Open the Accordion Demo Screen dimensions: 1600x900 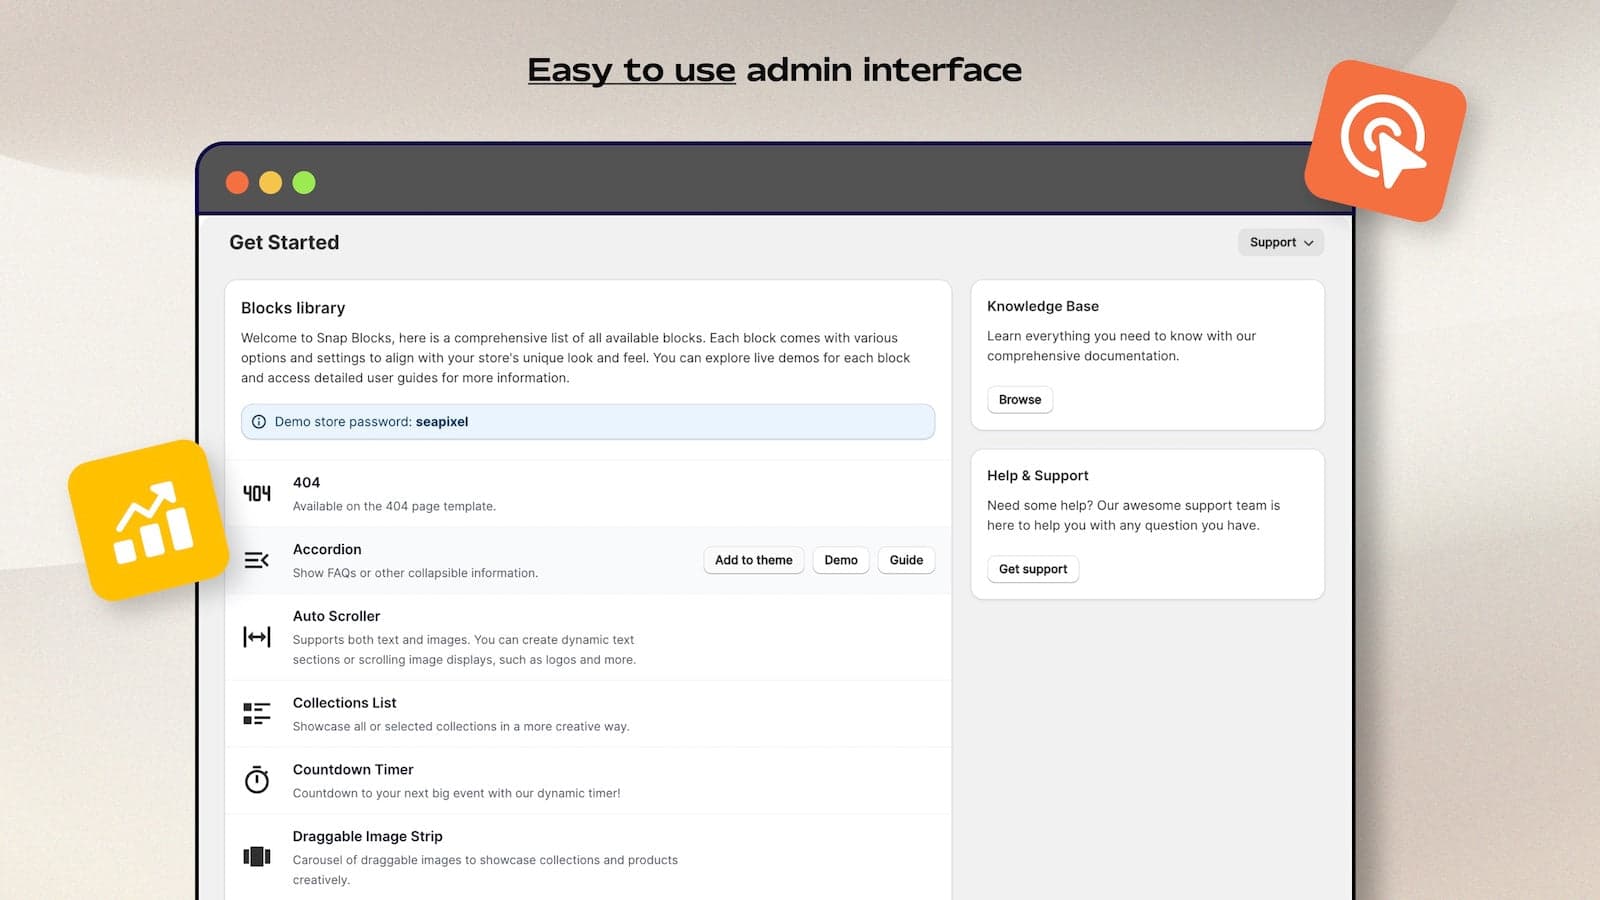(840, 560)
